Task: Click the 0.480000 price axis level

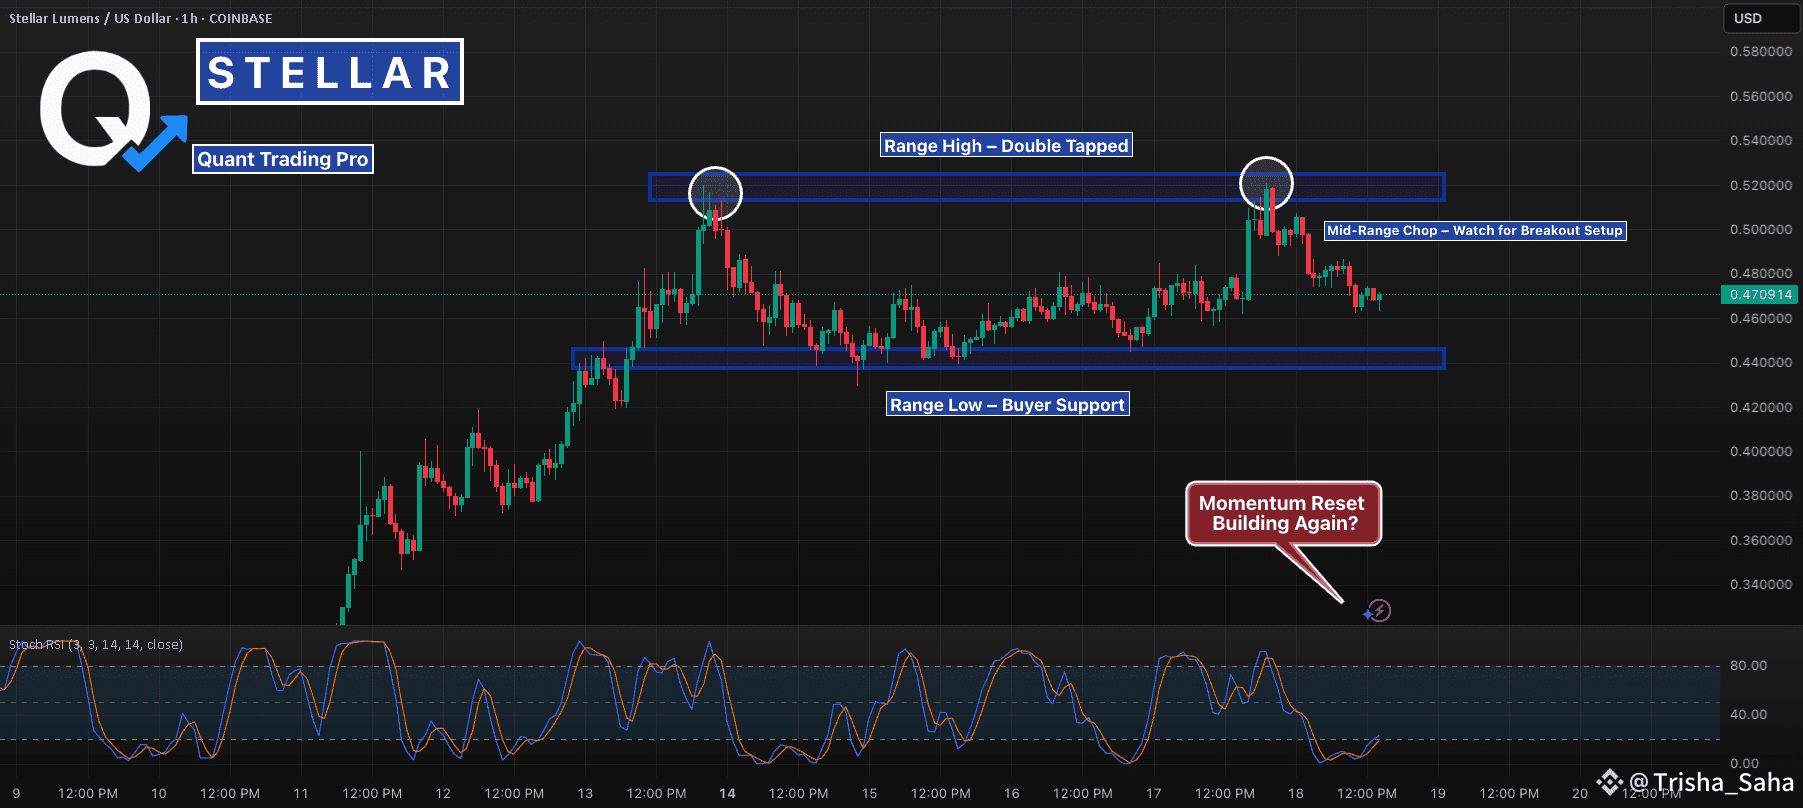Action: pyautogui.click(x=1761, y=274)
